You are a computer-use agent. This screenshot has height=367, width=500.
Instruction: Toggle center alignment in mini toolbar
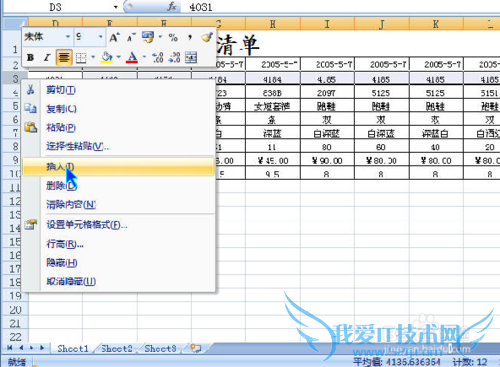pos(64,57)
